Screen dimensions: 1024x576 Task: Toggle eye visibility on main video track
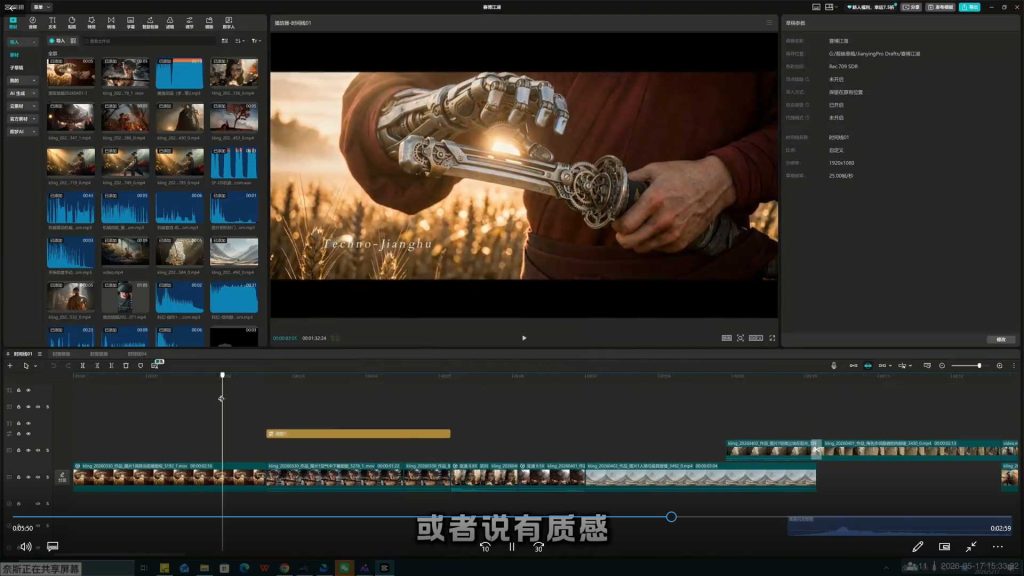click(28, 477)
